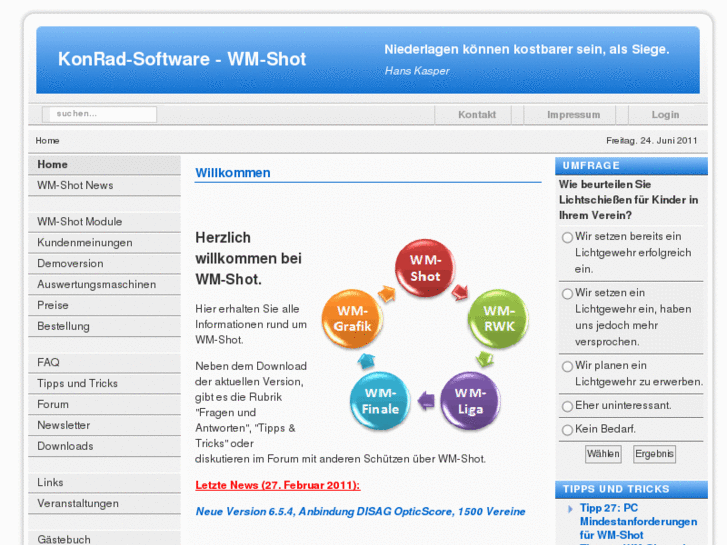Screen dimensions: 727x545
Task: Click the Home breadcrumb link
Action: tap(47, 141)
